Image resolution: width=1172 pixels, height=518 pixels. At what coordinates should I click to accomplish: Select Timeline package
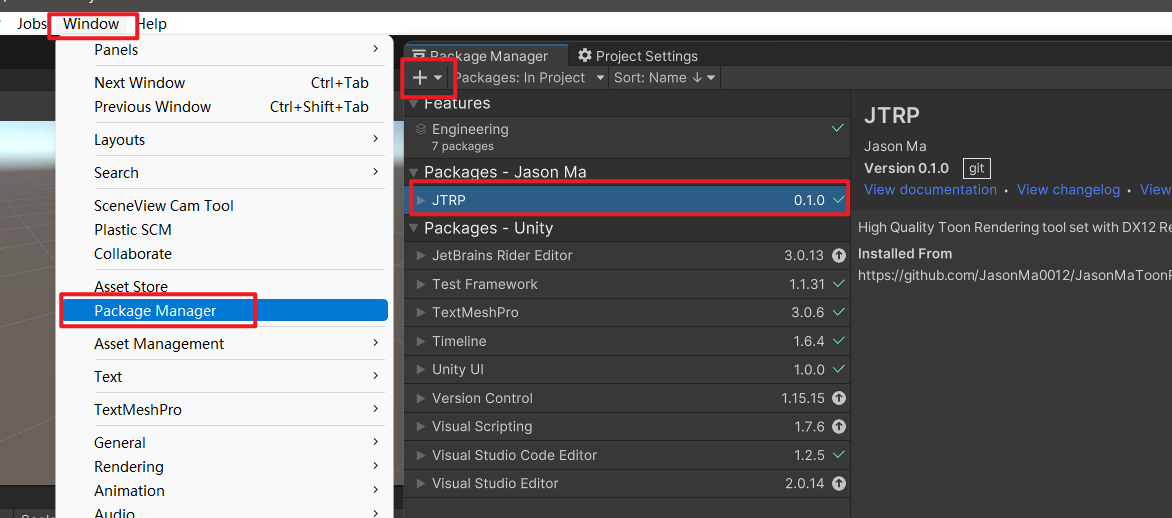coord(627,341)
